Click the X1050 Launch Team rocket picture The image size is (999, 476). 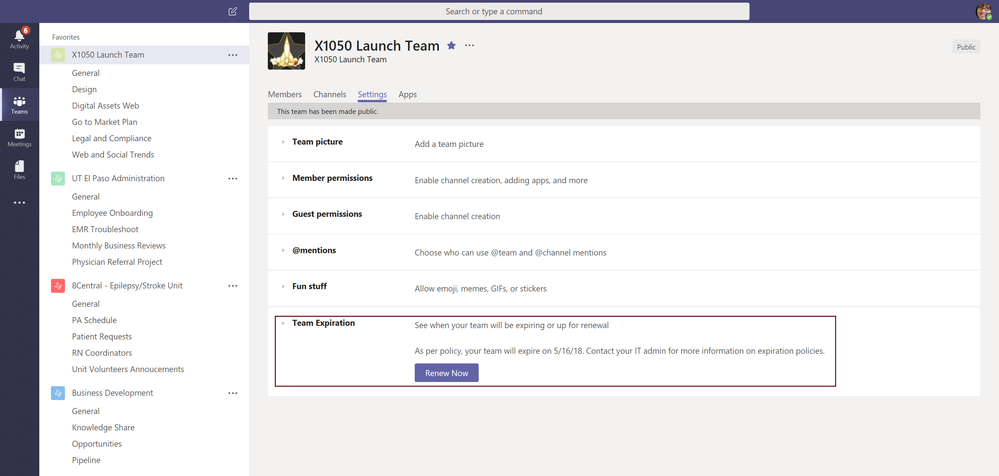[286, 51]
